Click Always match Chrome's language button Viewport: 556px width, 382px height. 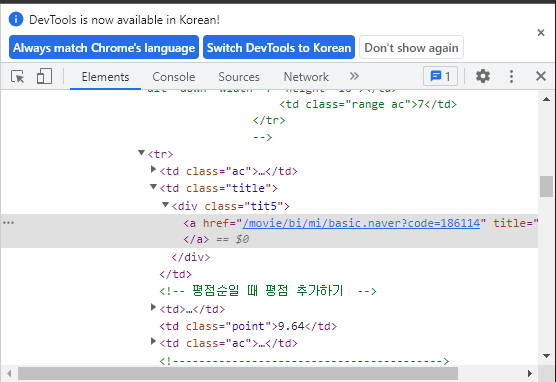pos(104,48)
